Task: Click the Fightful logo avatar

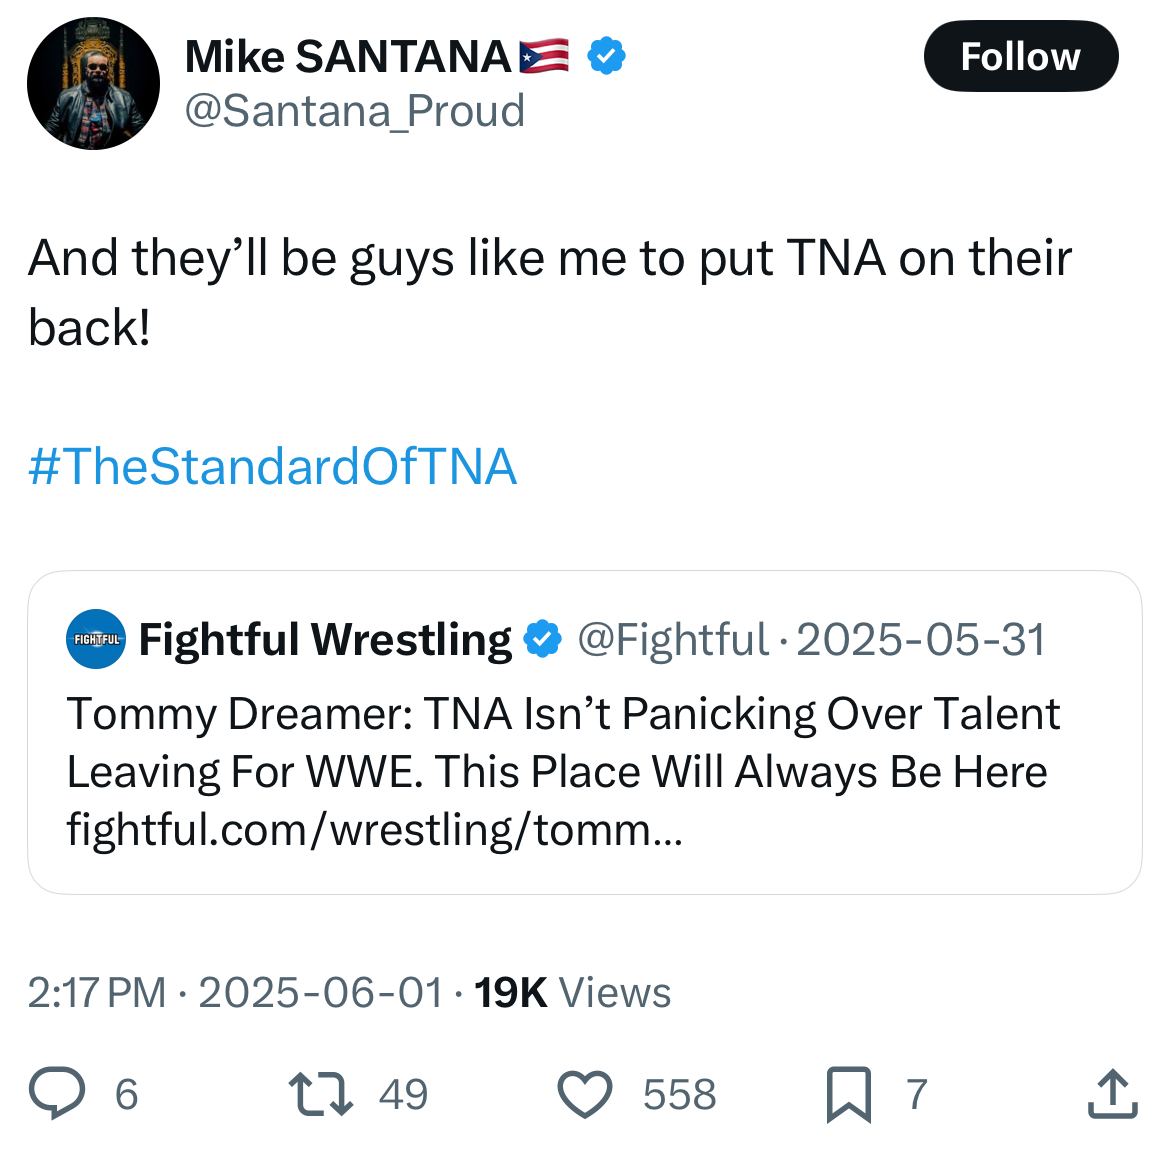Action: [x=96, y=639]
